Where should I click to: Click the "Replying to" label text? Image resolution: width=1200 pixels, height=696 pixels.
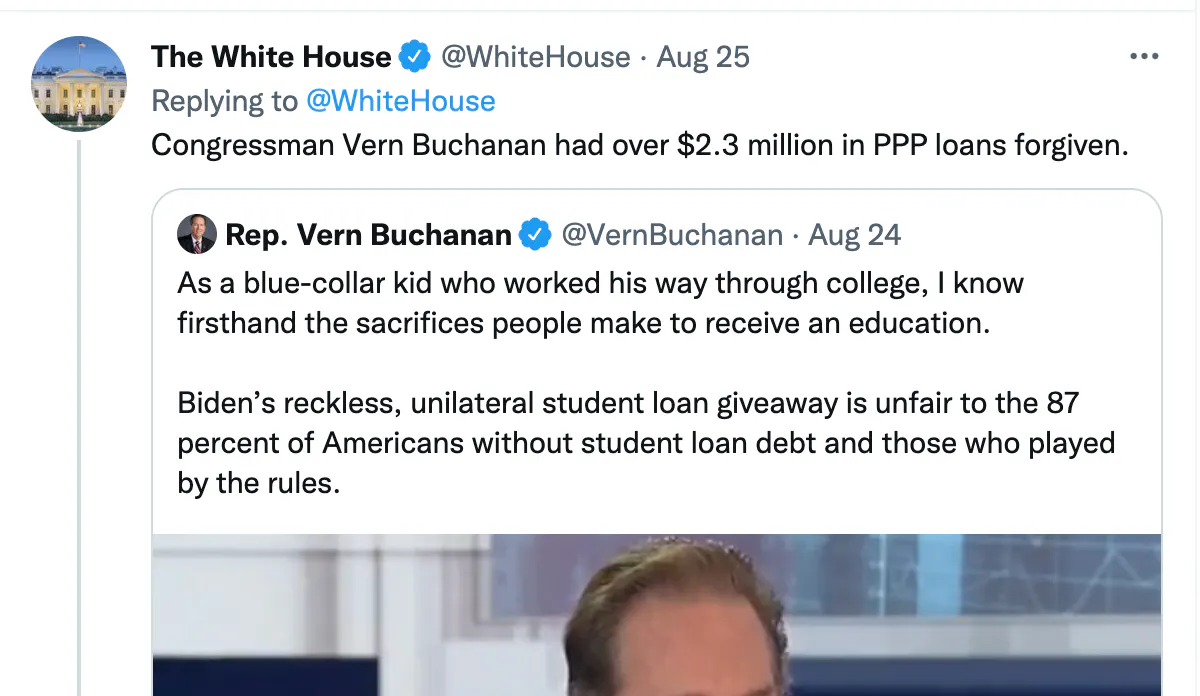[225, 101]
